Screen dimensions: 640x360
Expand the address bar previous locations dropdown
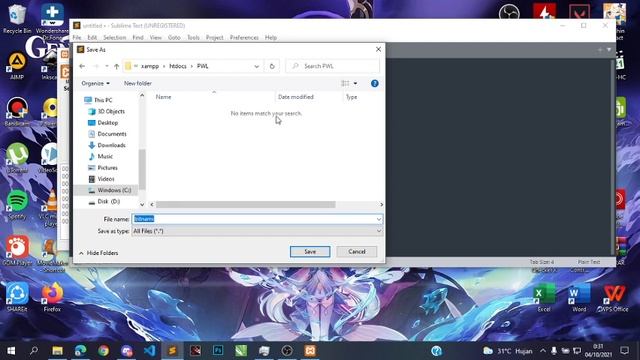257,66
